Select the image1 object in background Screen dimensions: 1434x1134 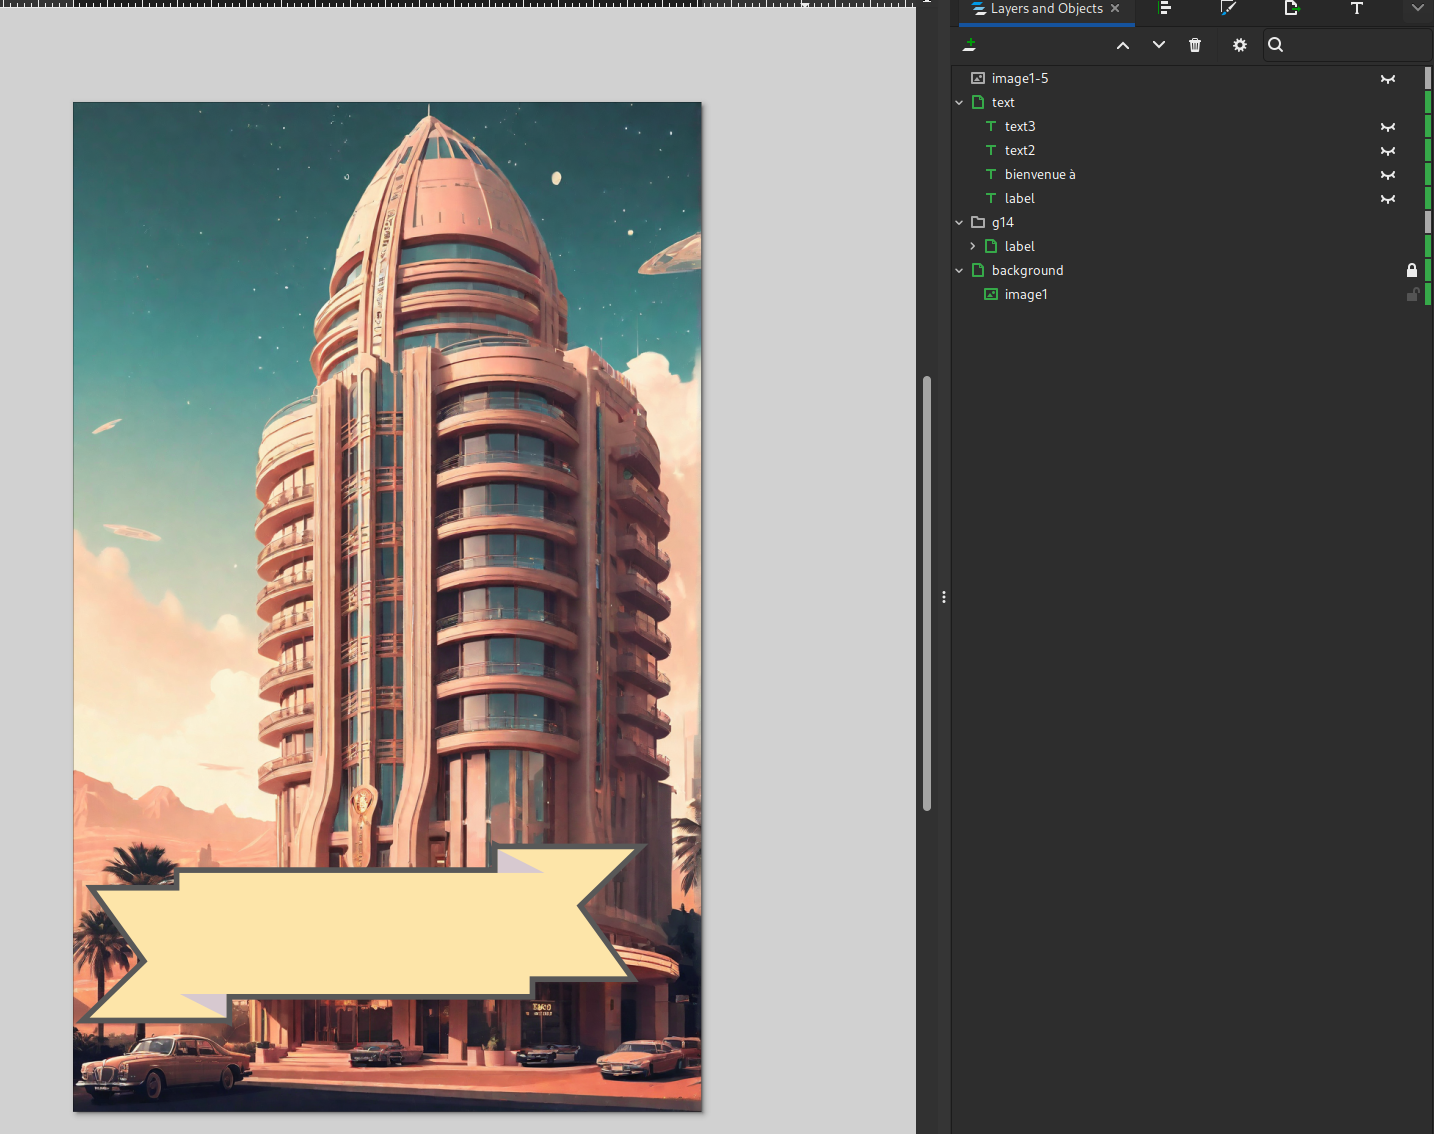(1025, 295)
